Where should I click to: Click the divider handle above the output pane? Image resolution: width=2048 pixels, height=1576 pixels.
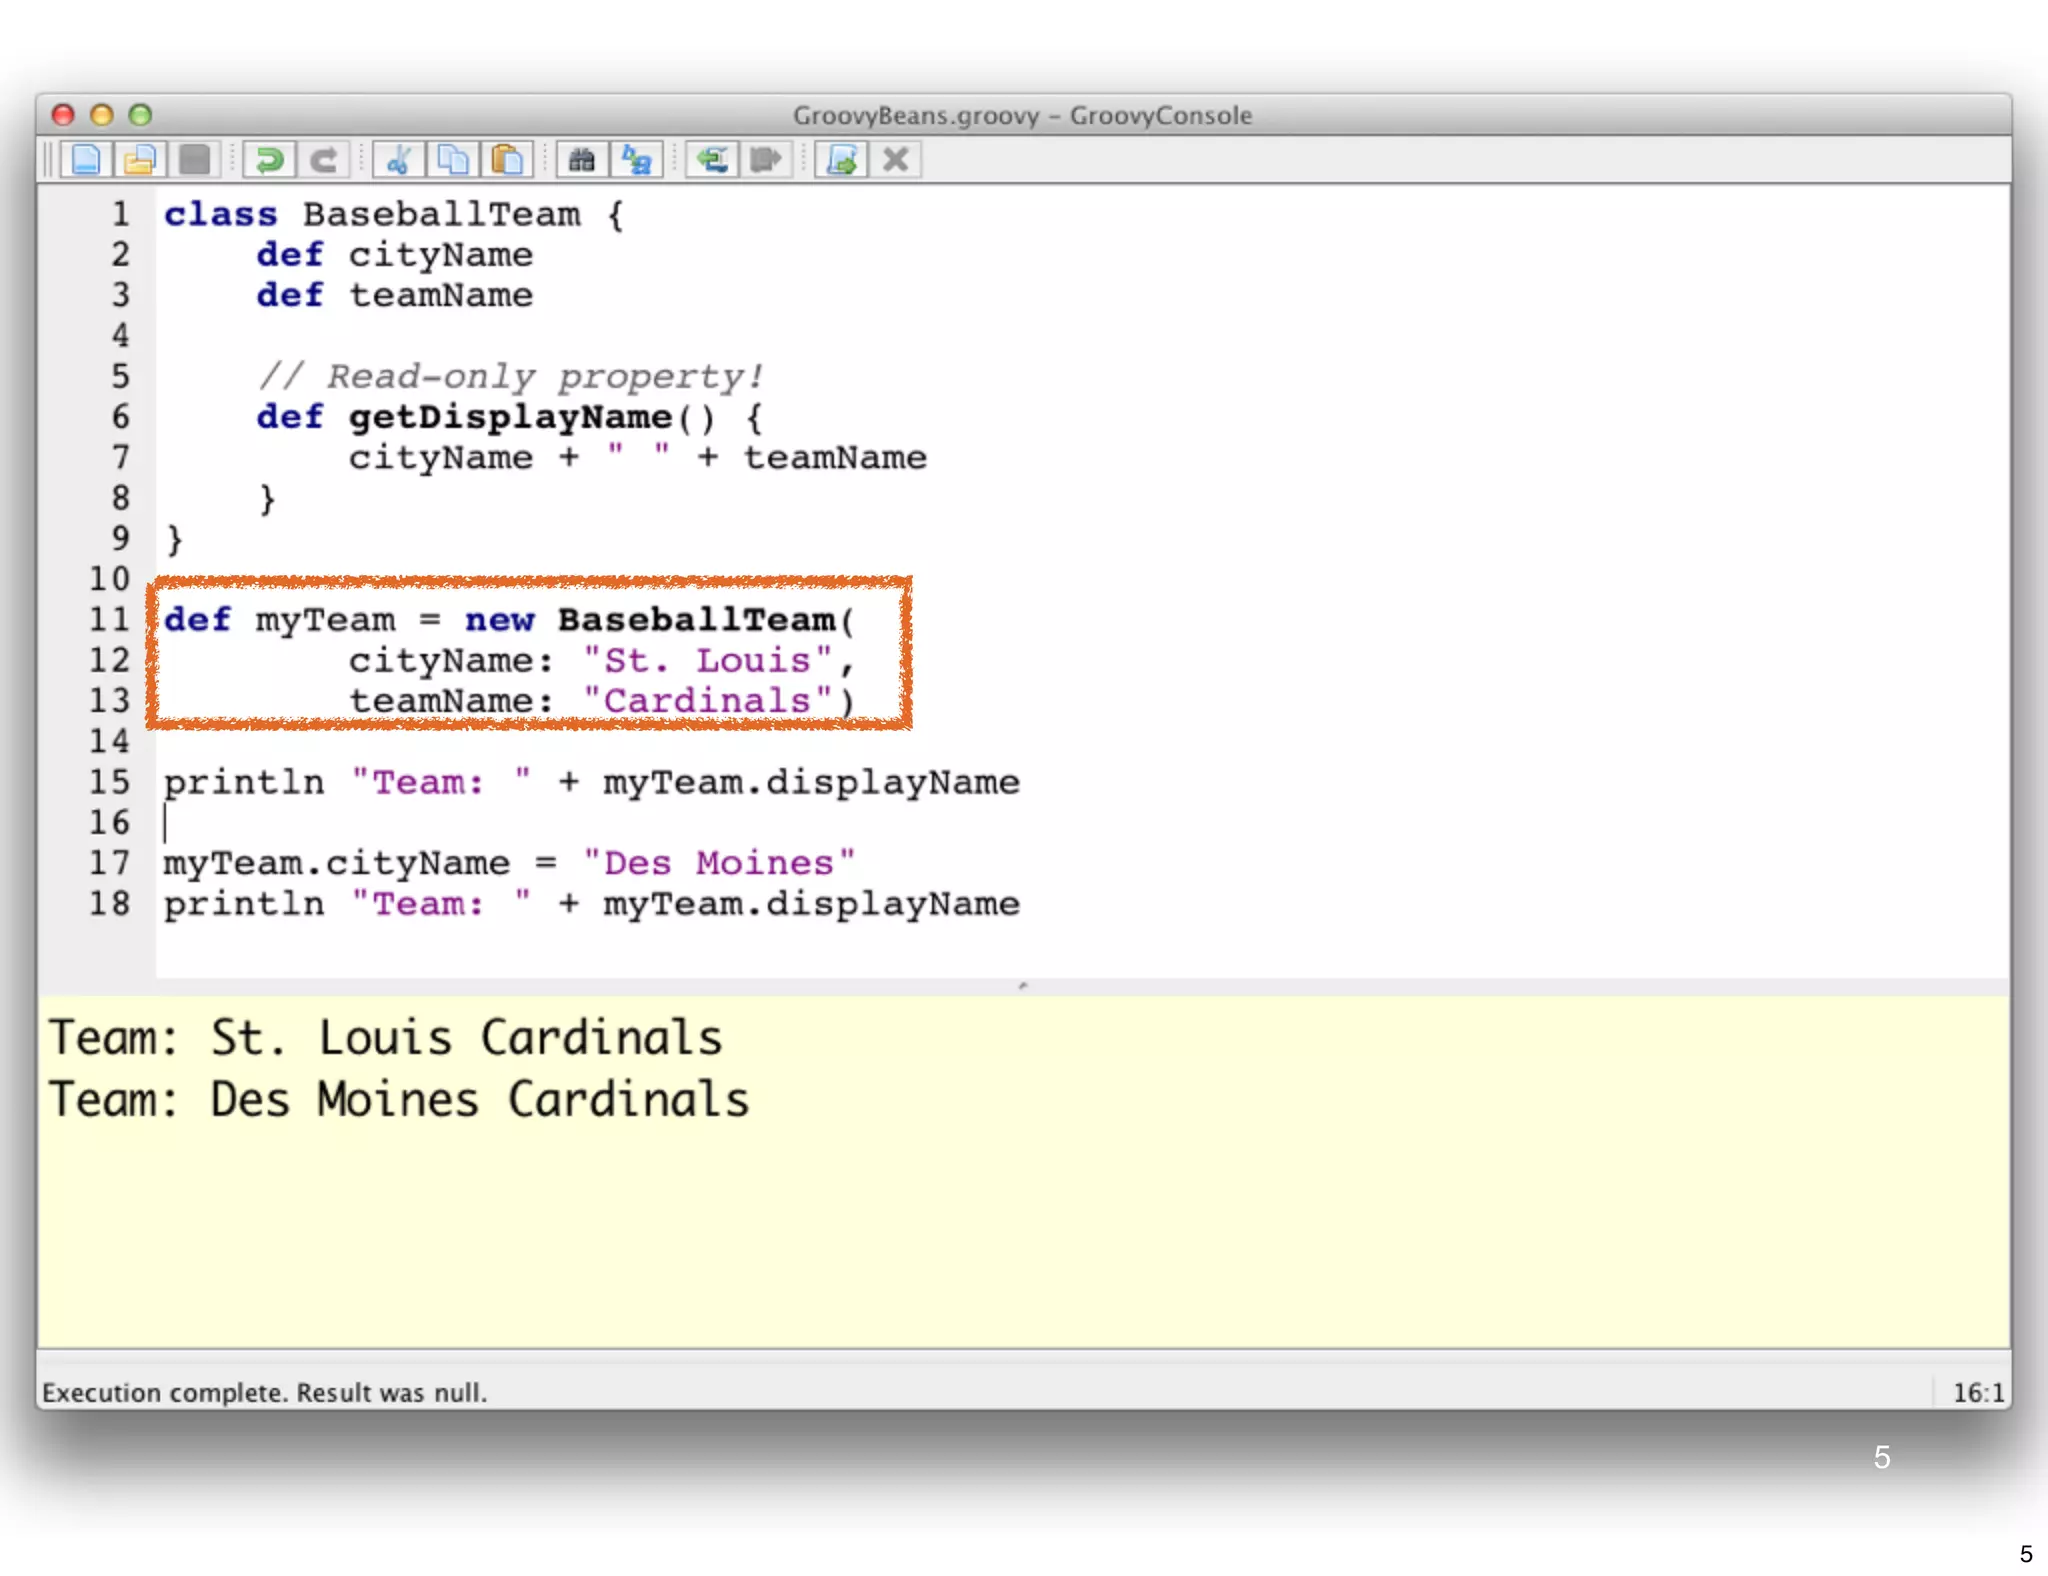[1022, 986]
